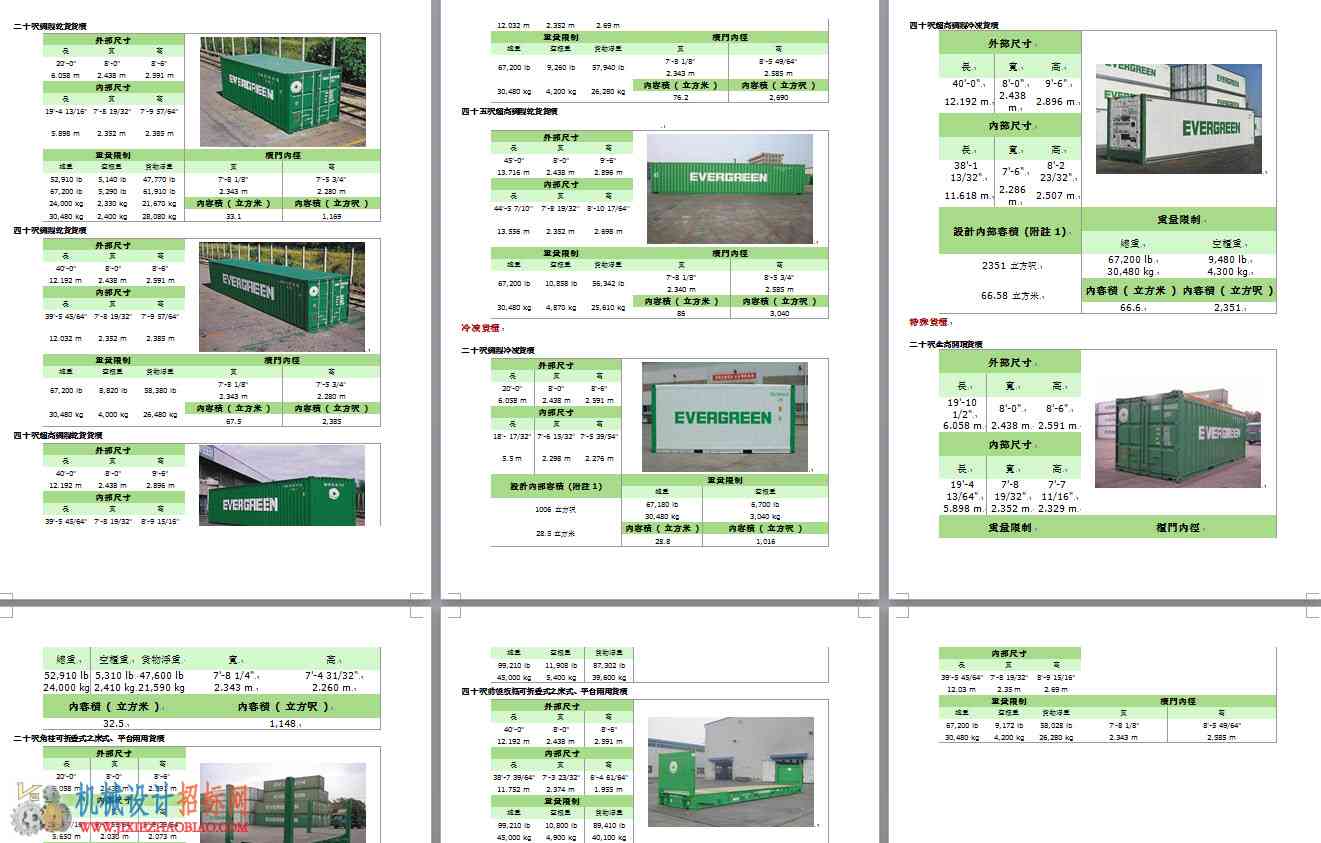
Task: Click the red heading '特殊貨櫃'
Action: (x=928, y=323)
